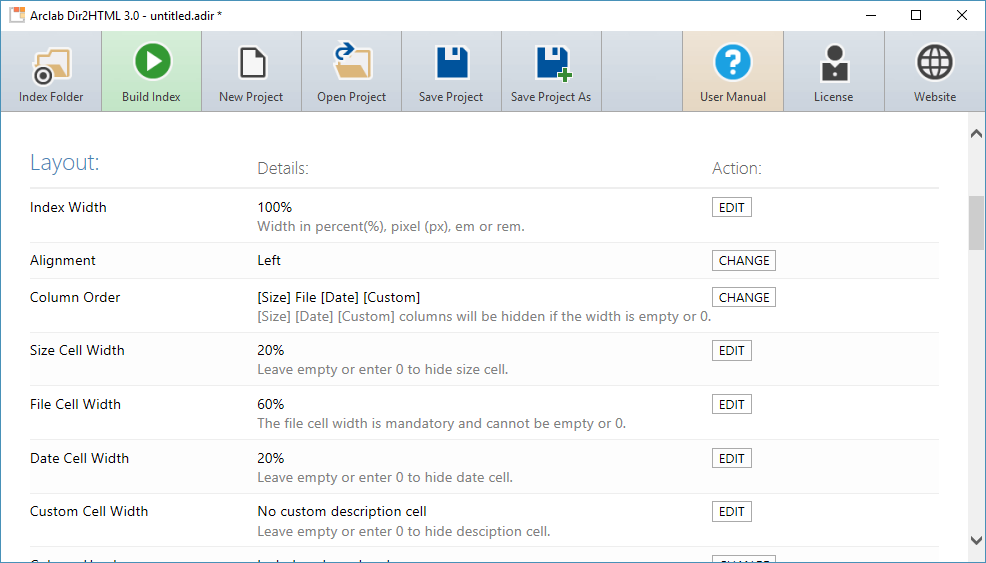Edit the Index Width value
The width and height of the screenshot is (986, 563).
tap(731, 208)
